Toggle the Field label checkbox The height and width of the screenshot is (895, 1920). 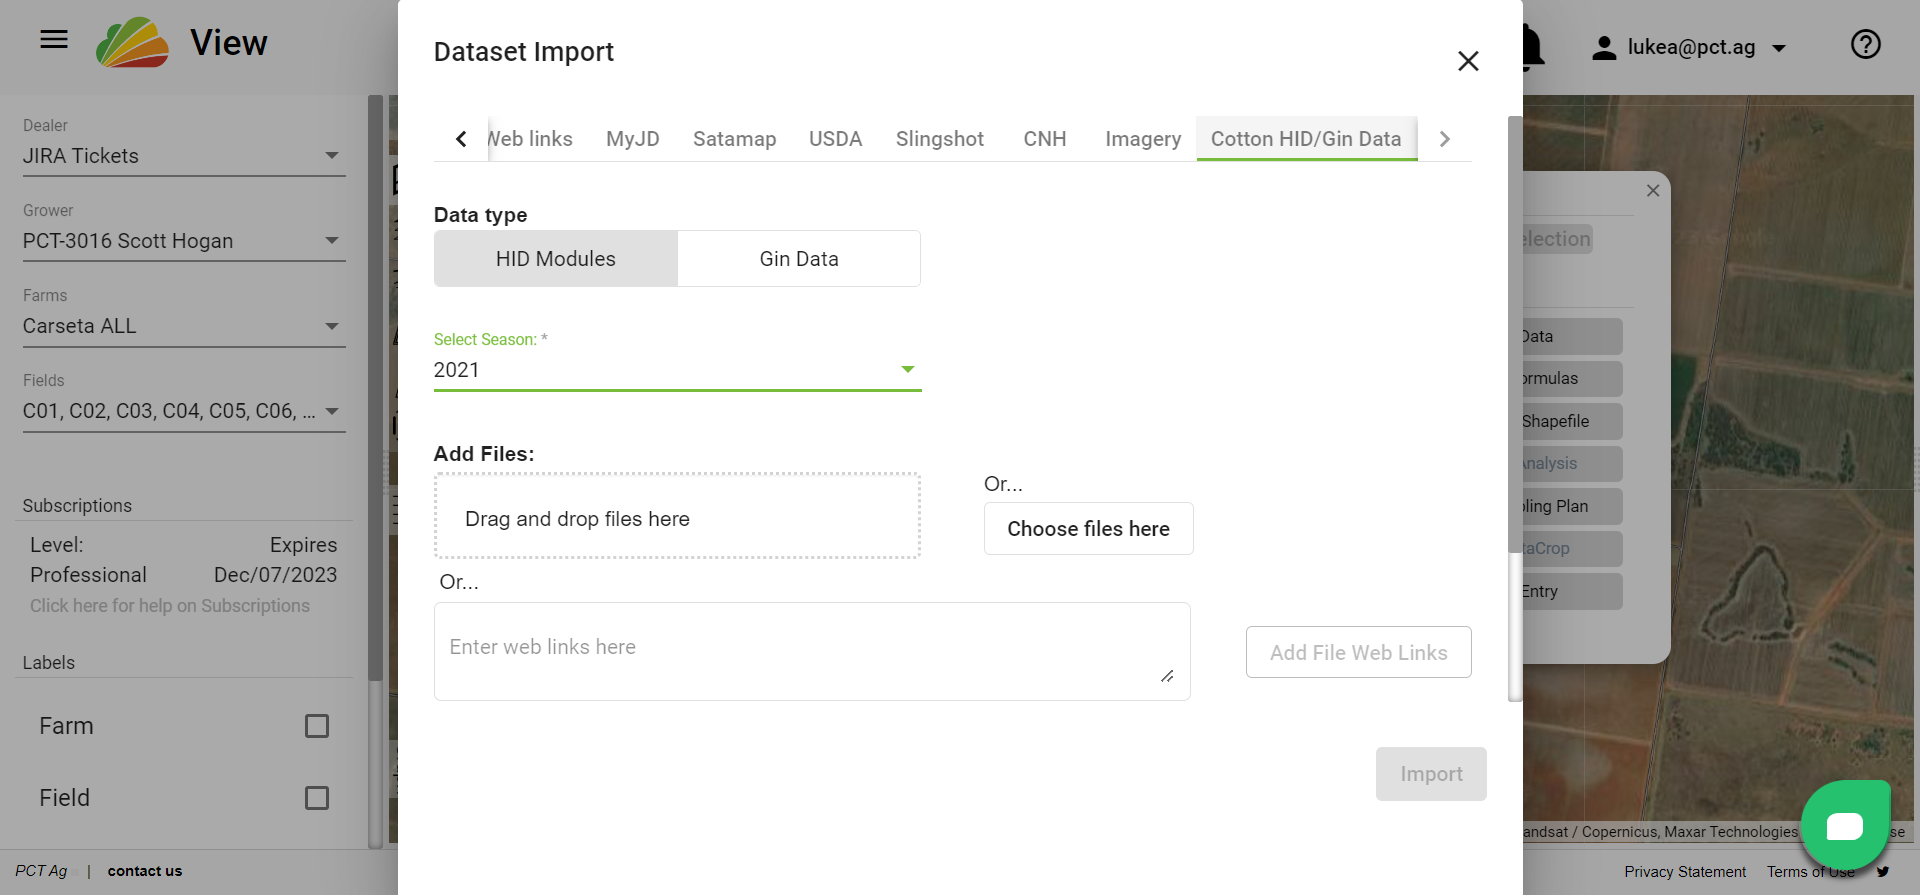(317, 798)
